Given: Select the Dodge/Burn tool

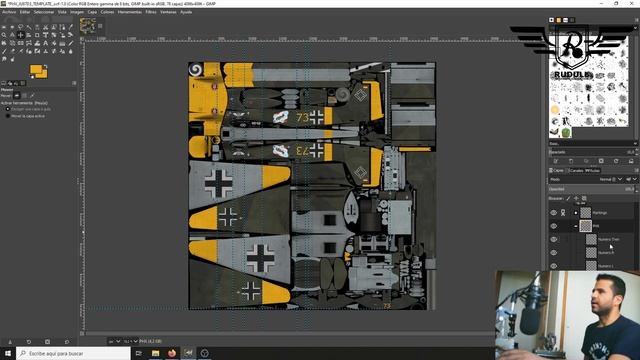Looking at the screenshot, I should coord(12,59).
